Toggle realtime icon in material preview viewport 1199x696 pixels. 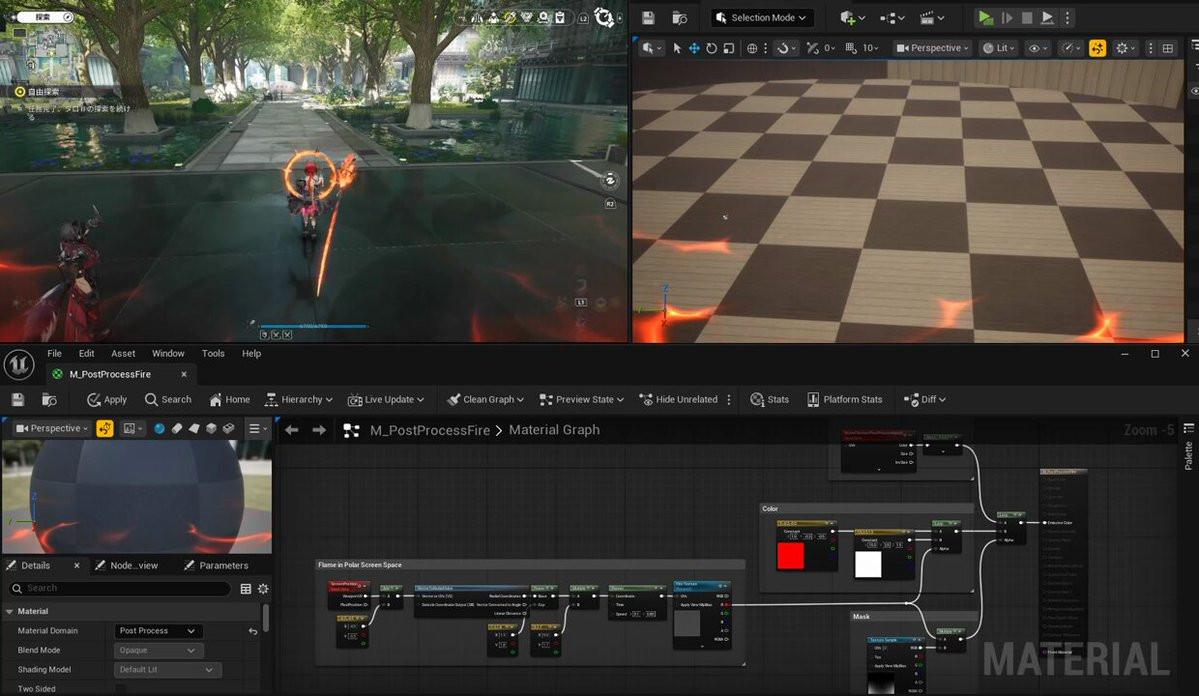105,428
